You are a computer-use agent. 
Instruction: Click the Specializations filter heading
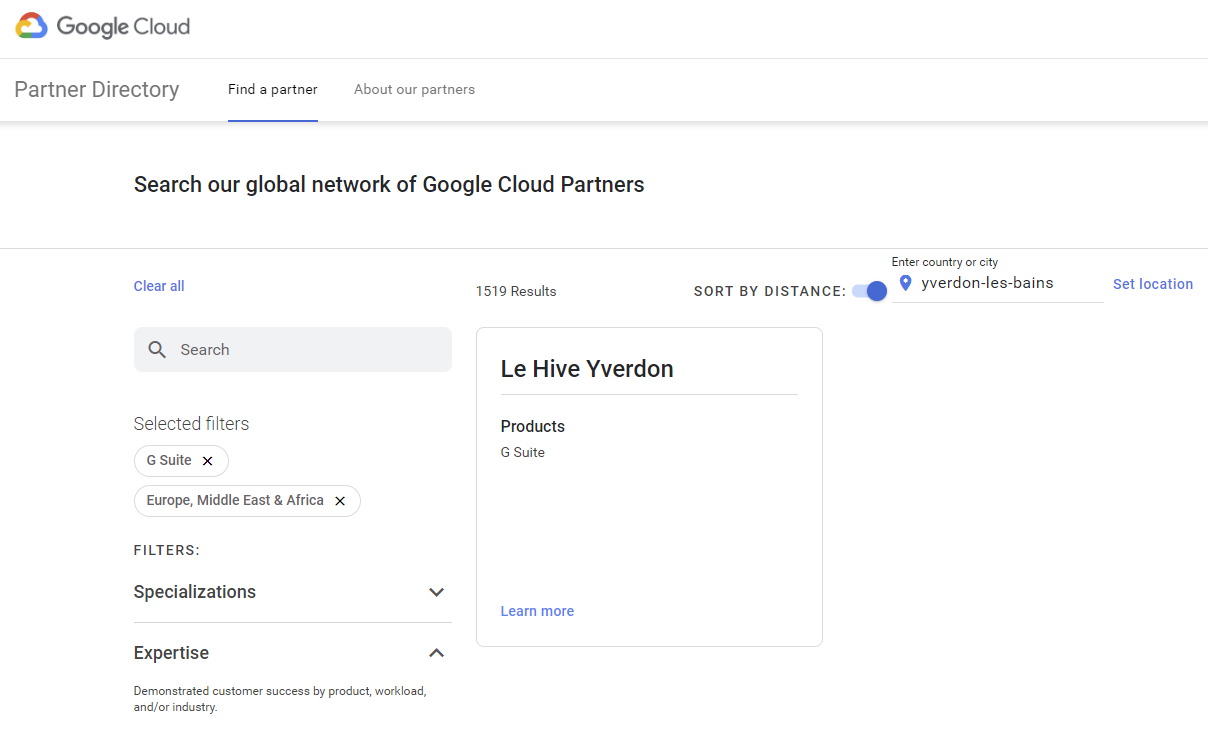click(195, 592)
